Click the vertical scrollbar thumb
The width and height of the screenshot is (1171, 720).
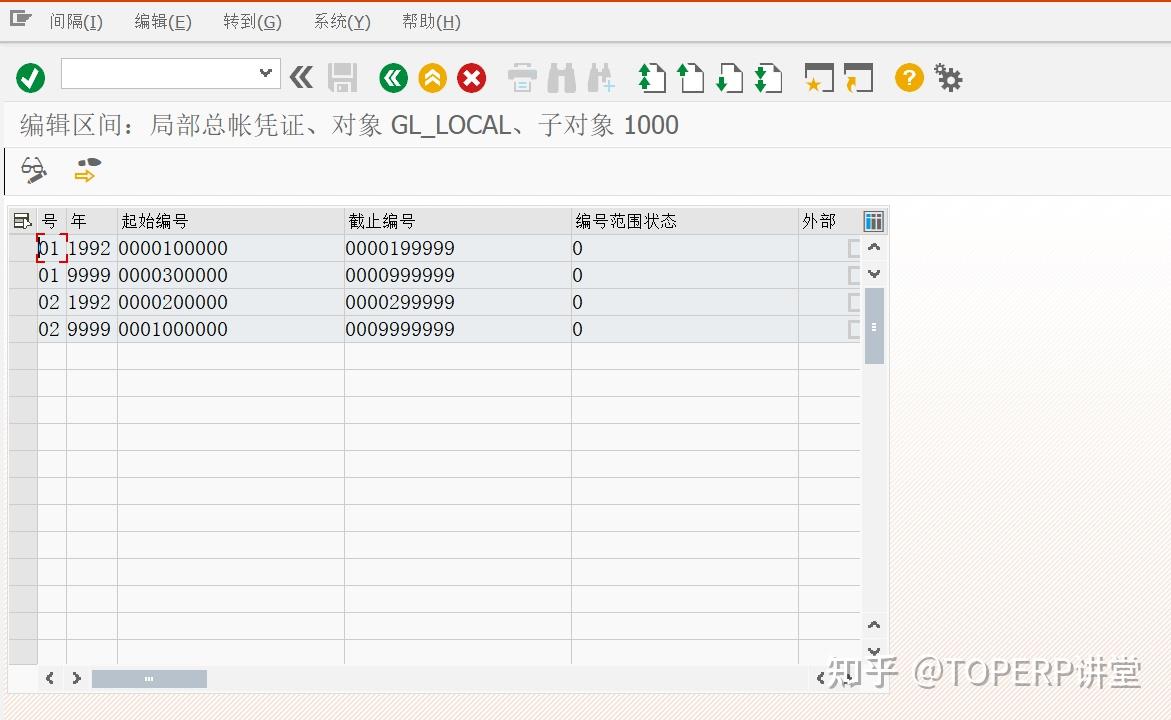pyautogui.click(x=874, y=326)
